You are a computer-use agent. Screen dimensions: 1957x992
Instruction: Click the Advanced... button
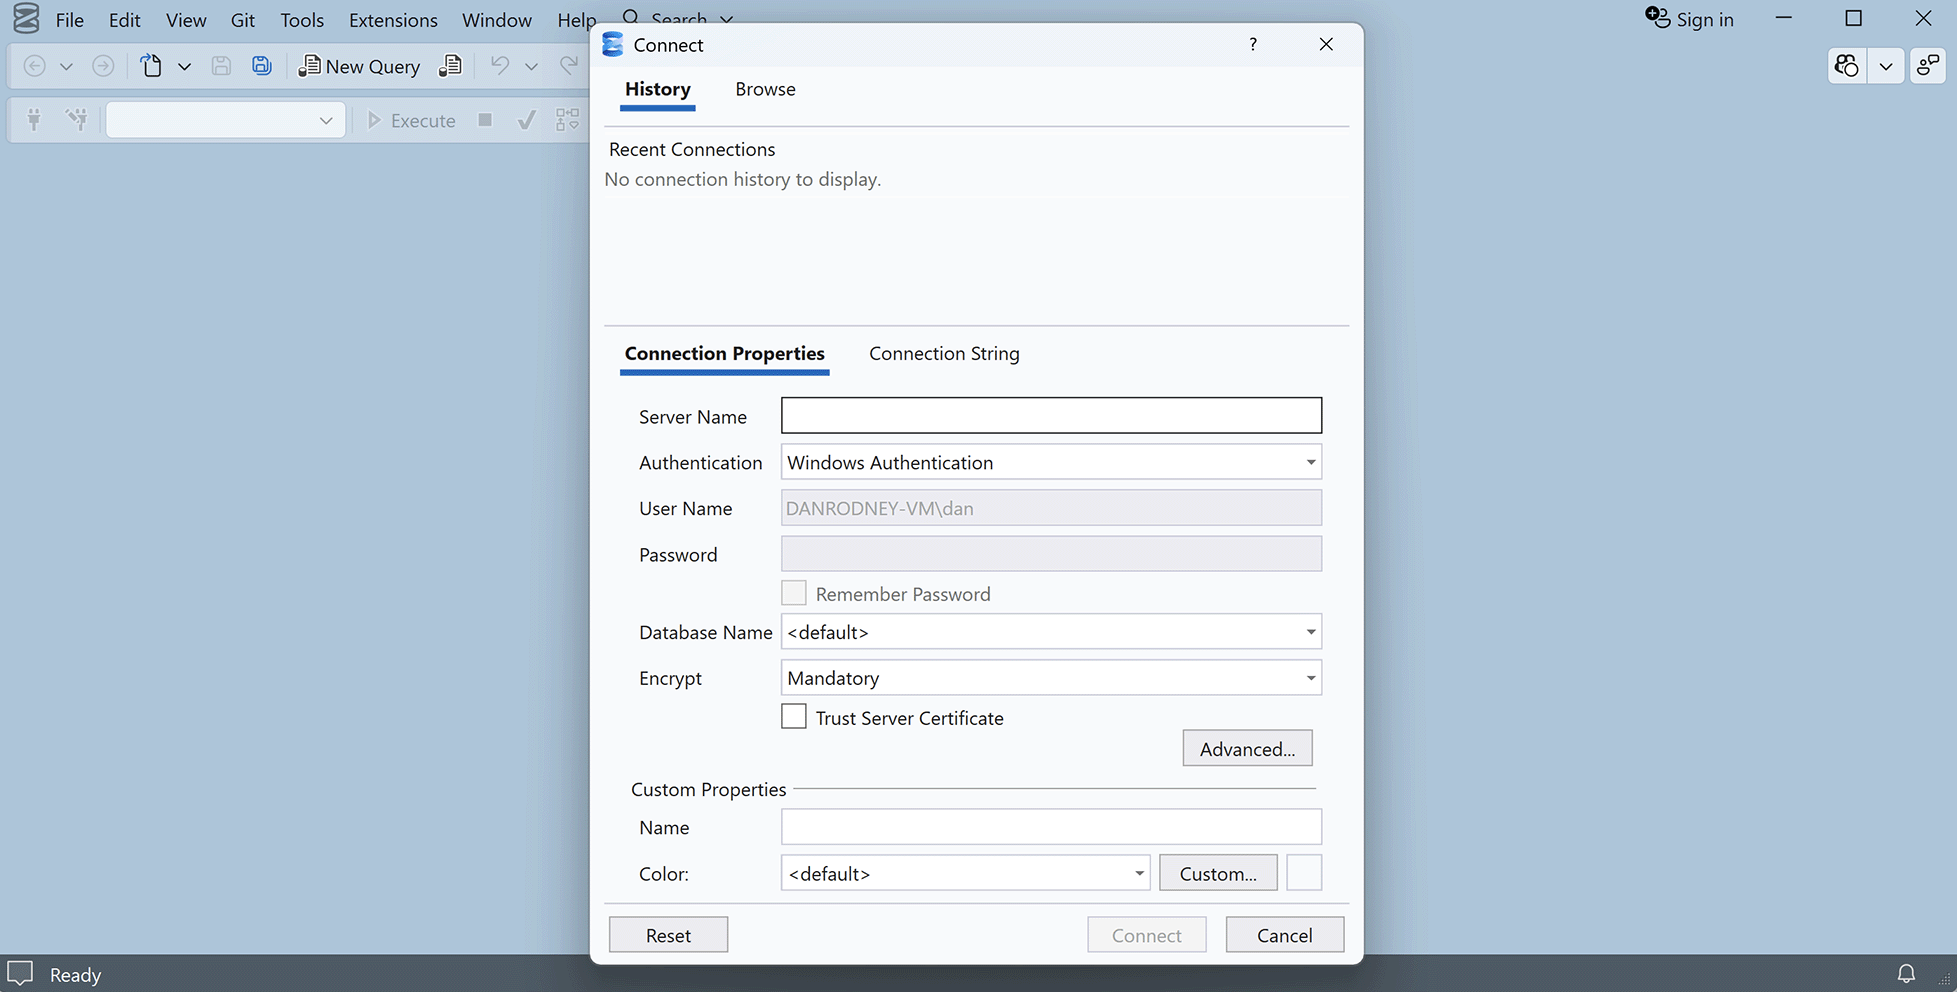click(x=1246, y=749)
